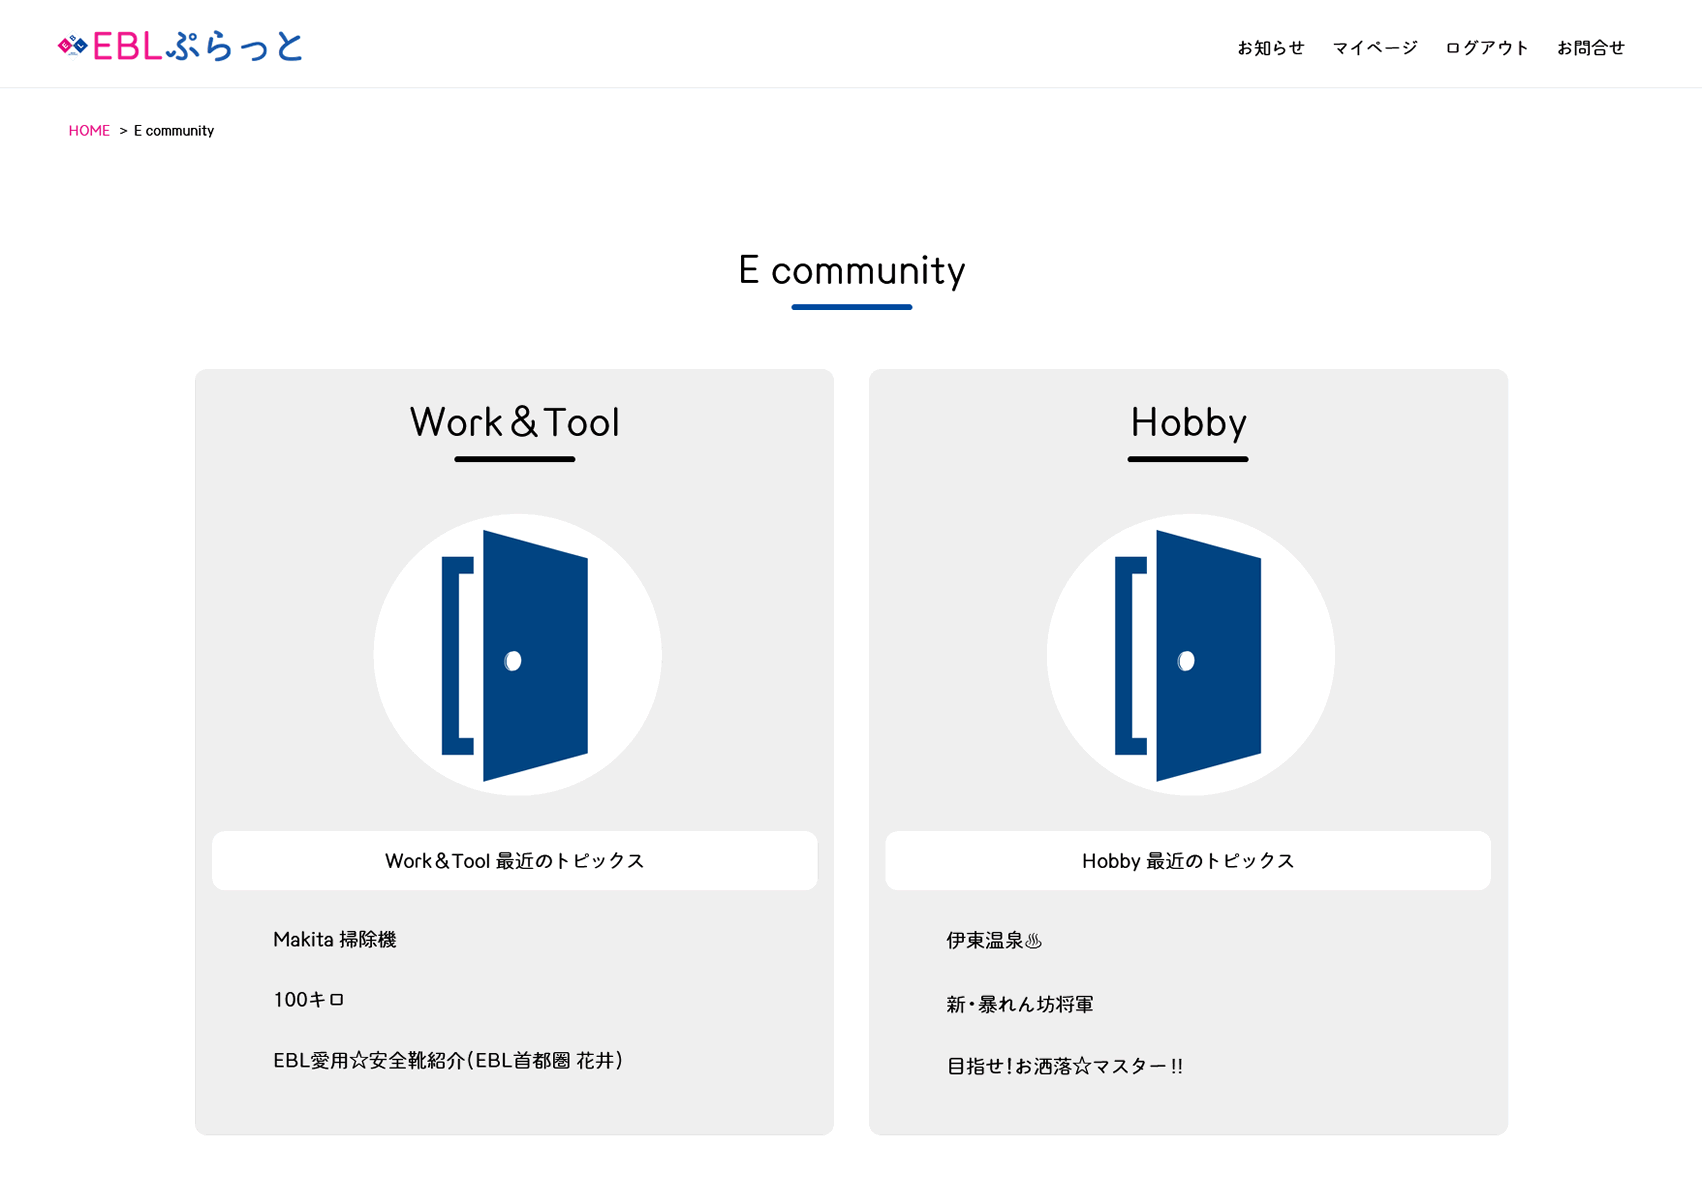Open お知らせ in the top navigation
The image size is (1702, 1192).
point(1270,48)
